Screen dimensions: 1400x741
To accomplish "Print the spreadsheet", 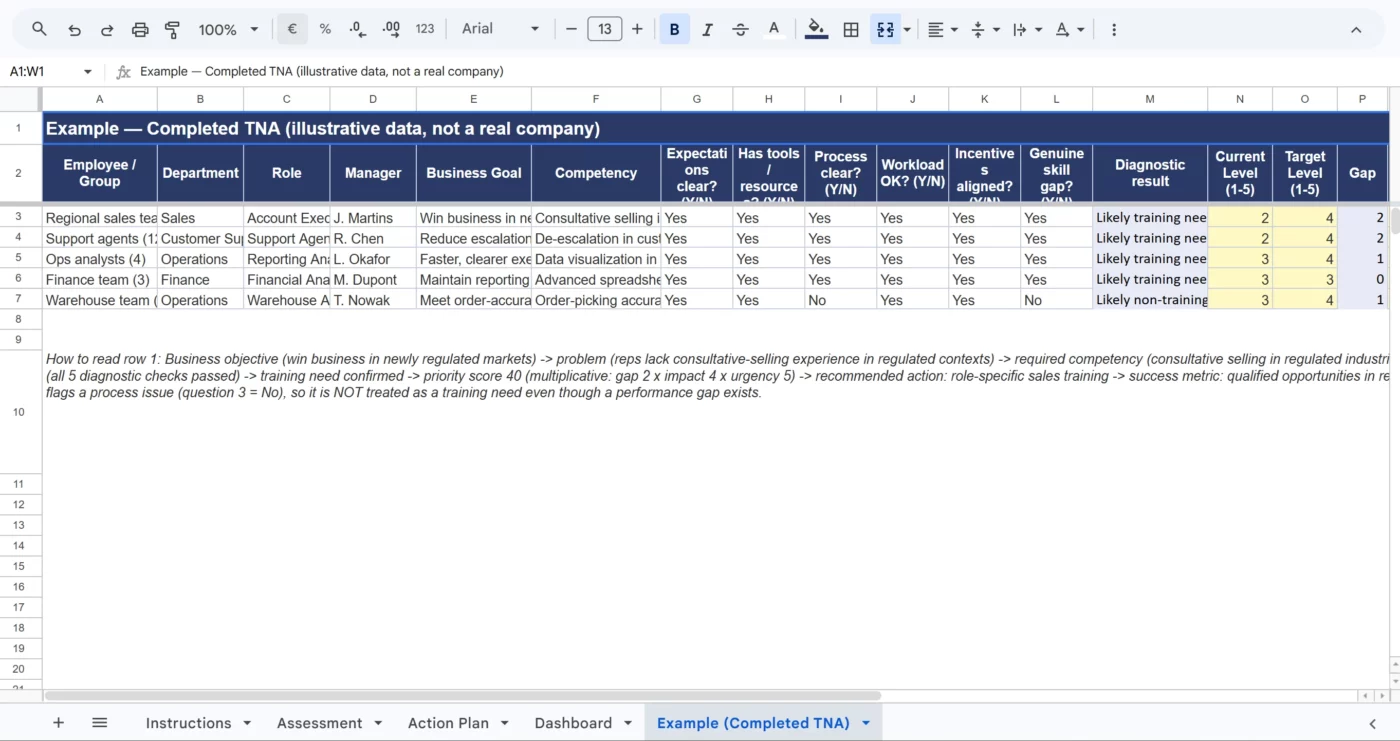I will 140,30.
